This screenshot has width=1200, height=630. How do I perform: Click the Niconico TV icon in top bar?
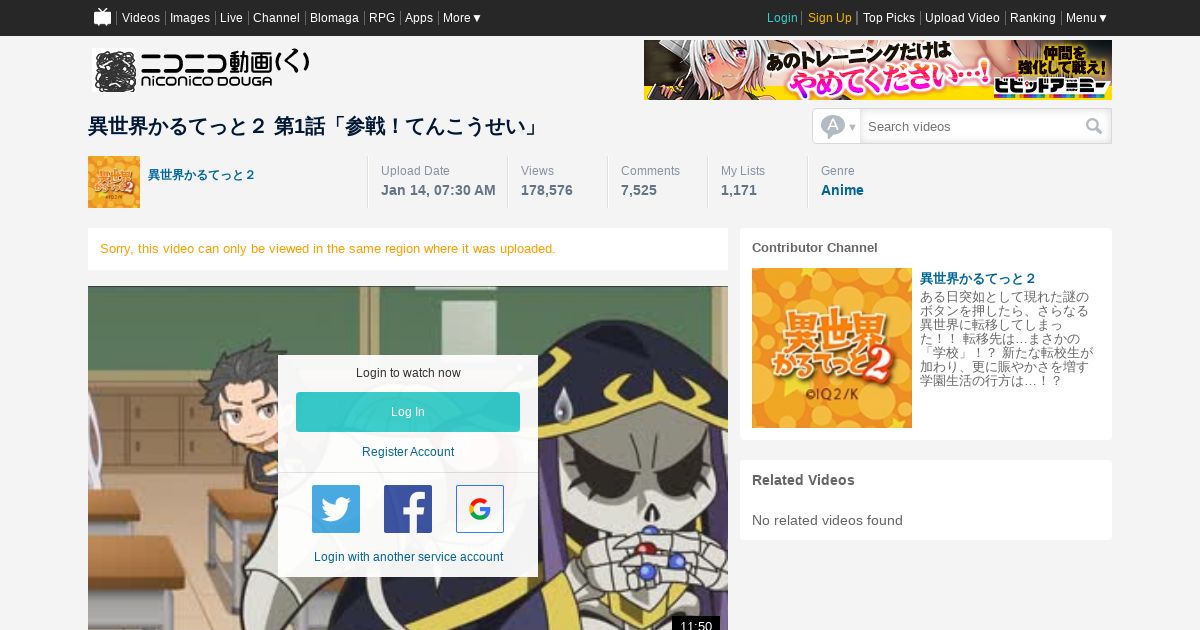point(102,17)
